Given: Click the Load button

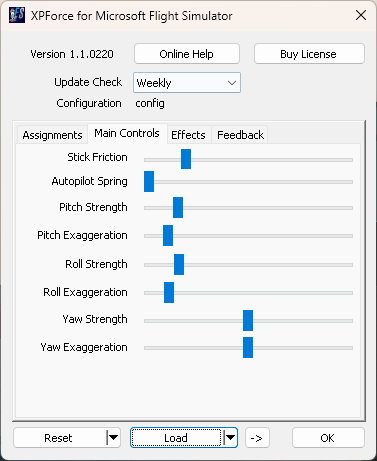Looking at the screenshot, I should 176,438.
